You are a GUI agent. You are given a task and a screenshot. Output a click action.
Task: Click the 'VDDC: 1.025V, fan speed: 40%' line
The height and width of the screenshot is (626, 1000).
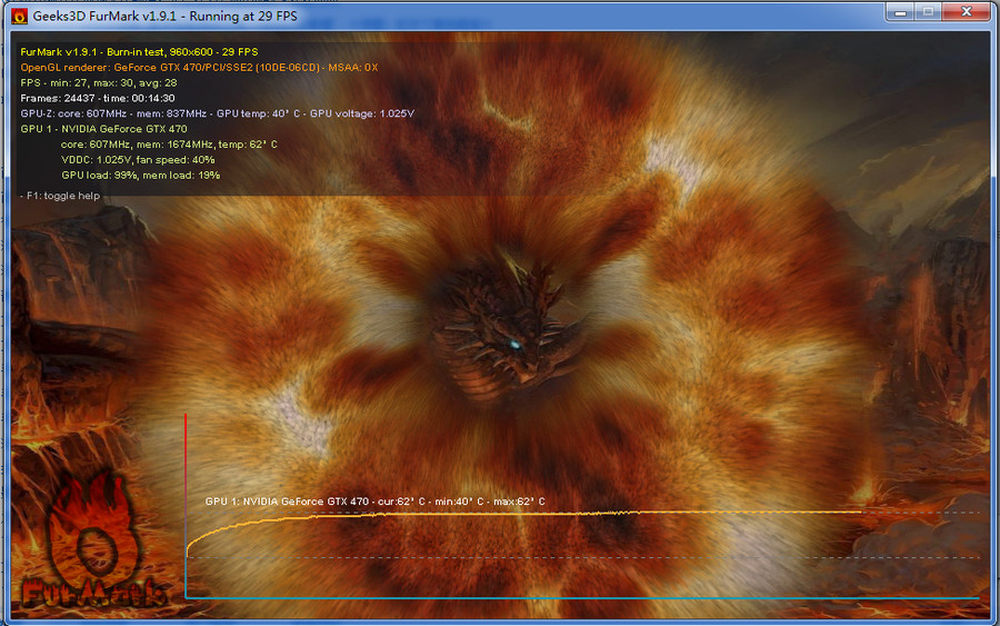(x=138, y=159)
